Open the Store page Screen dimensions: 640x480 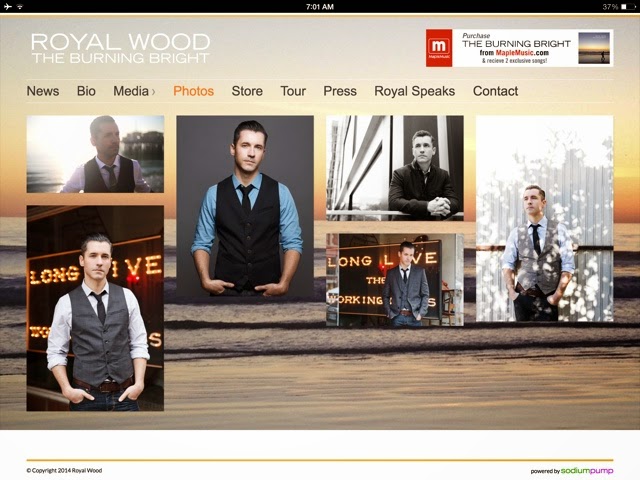[247, 91]
